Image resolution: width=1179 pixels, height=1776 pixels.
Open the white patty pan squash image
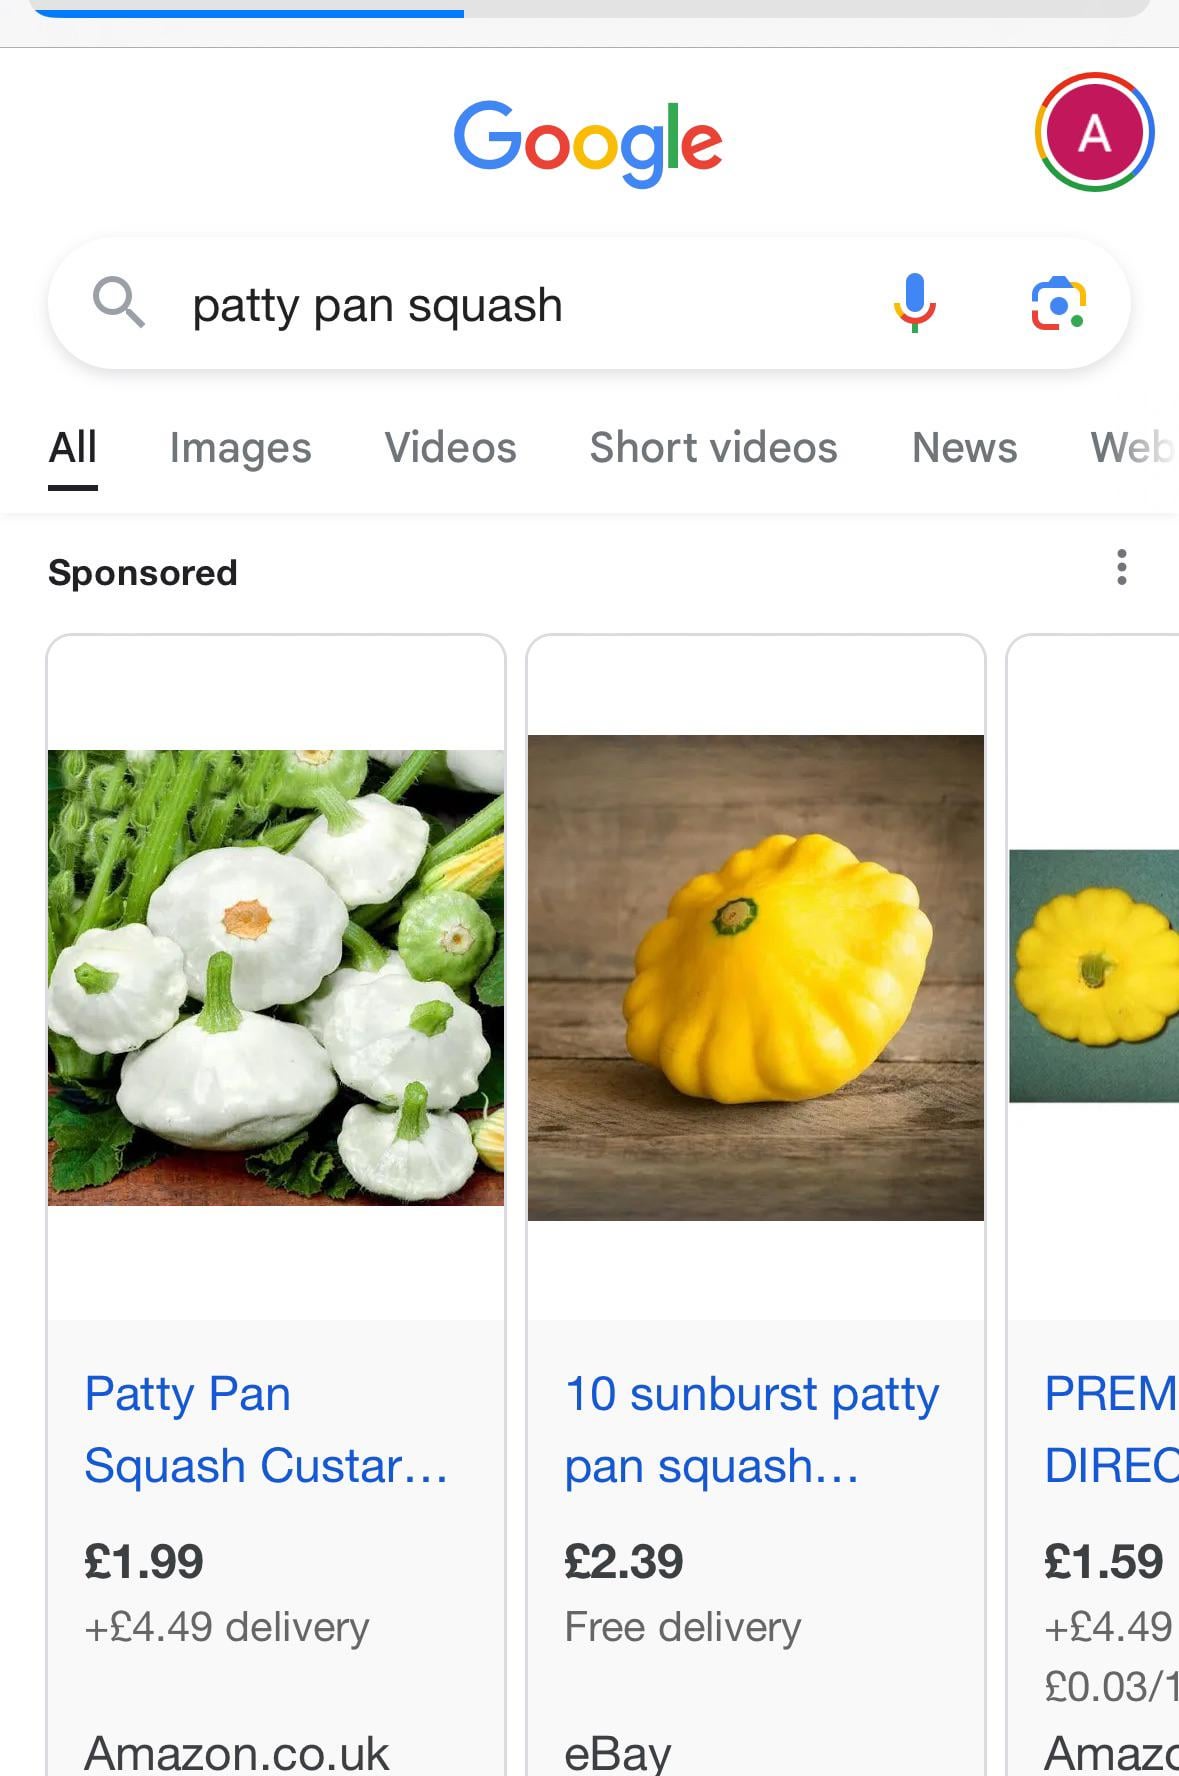tap(276, 977)
